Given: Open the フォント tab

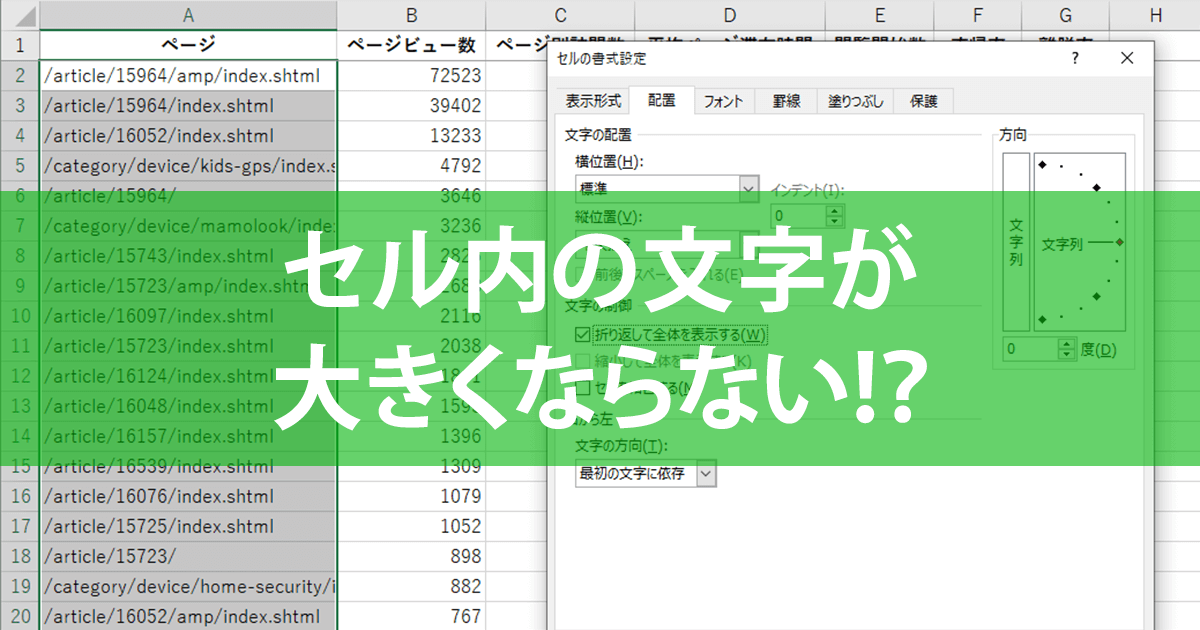Looking at the screenshot, I should click(723, 101).
